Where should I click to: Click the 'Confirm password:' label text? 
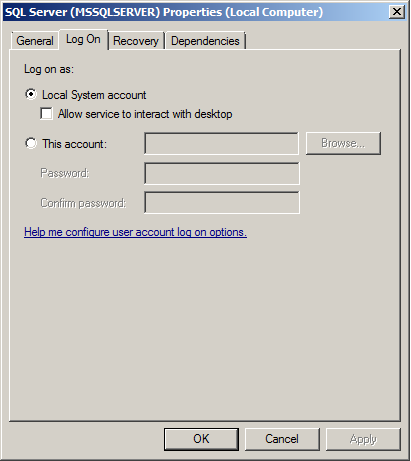83,203
